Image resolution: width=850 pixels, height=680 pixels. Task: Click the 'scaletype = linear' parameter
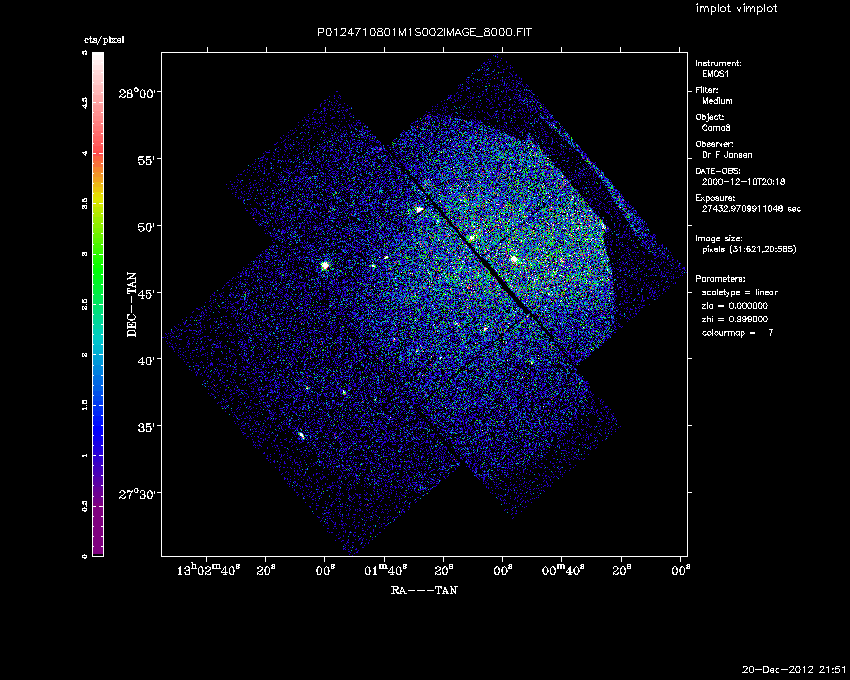[x=740, y=291]
